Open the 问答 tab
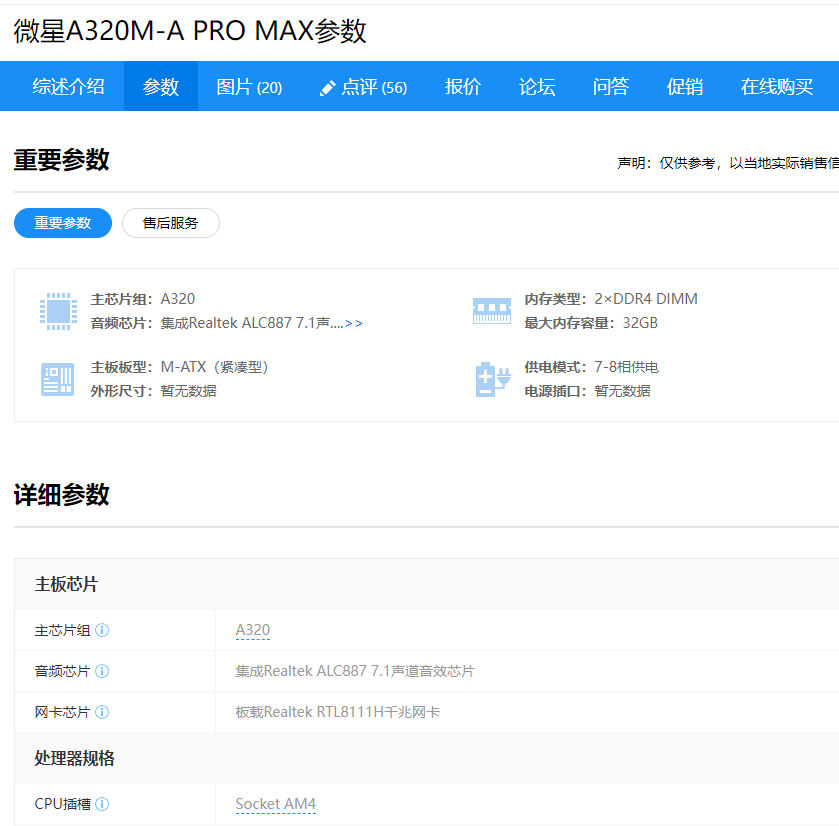The image size is (839, 826). pos(611,86)
